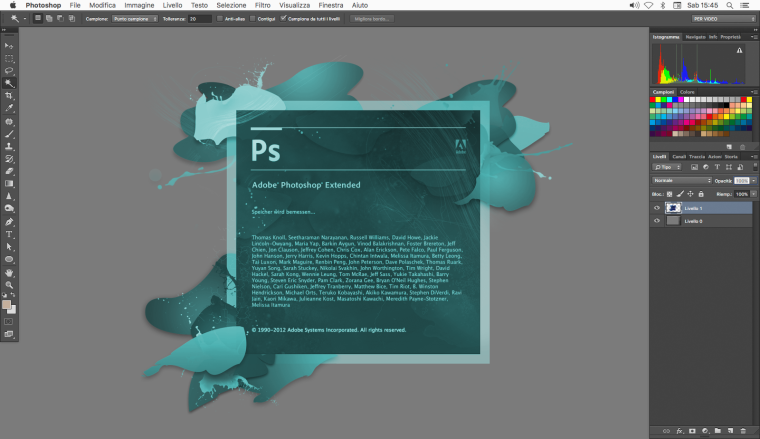Select the Path Selection tool
The width and height of the screenshot is (760, 439).
[x=9, y=247]
